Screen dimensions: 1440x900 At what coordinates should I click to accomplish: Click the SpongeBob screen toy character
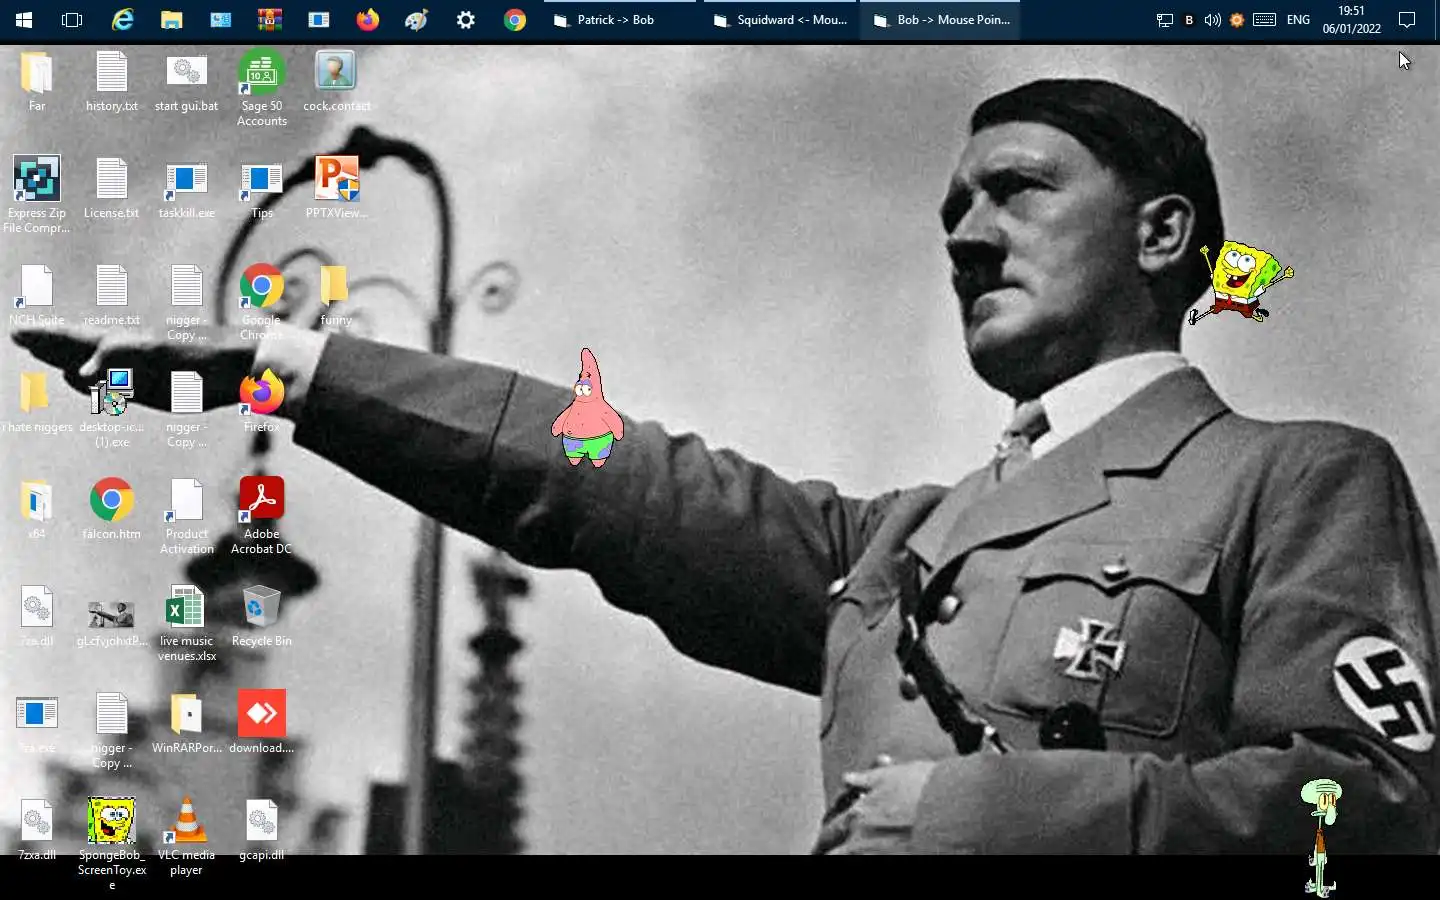tap(1241, 282)
